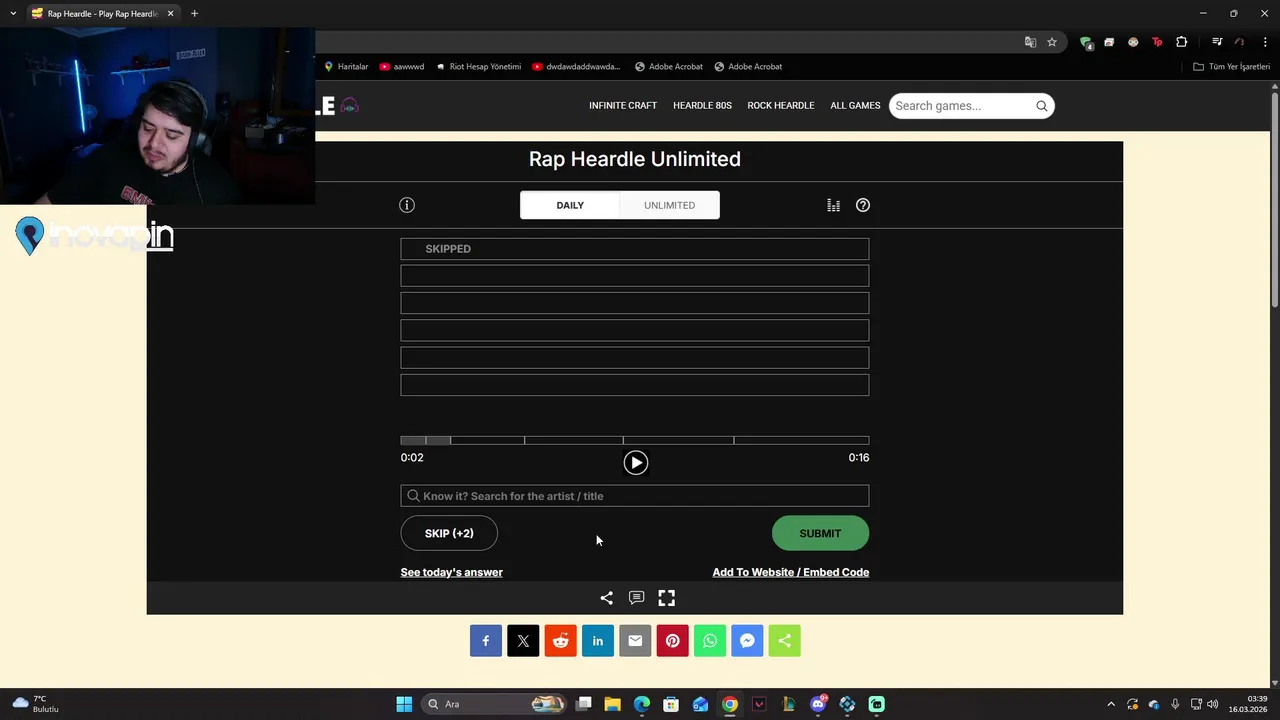Open All Games from the nav
1280x720 pixels.
855,106
